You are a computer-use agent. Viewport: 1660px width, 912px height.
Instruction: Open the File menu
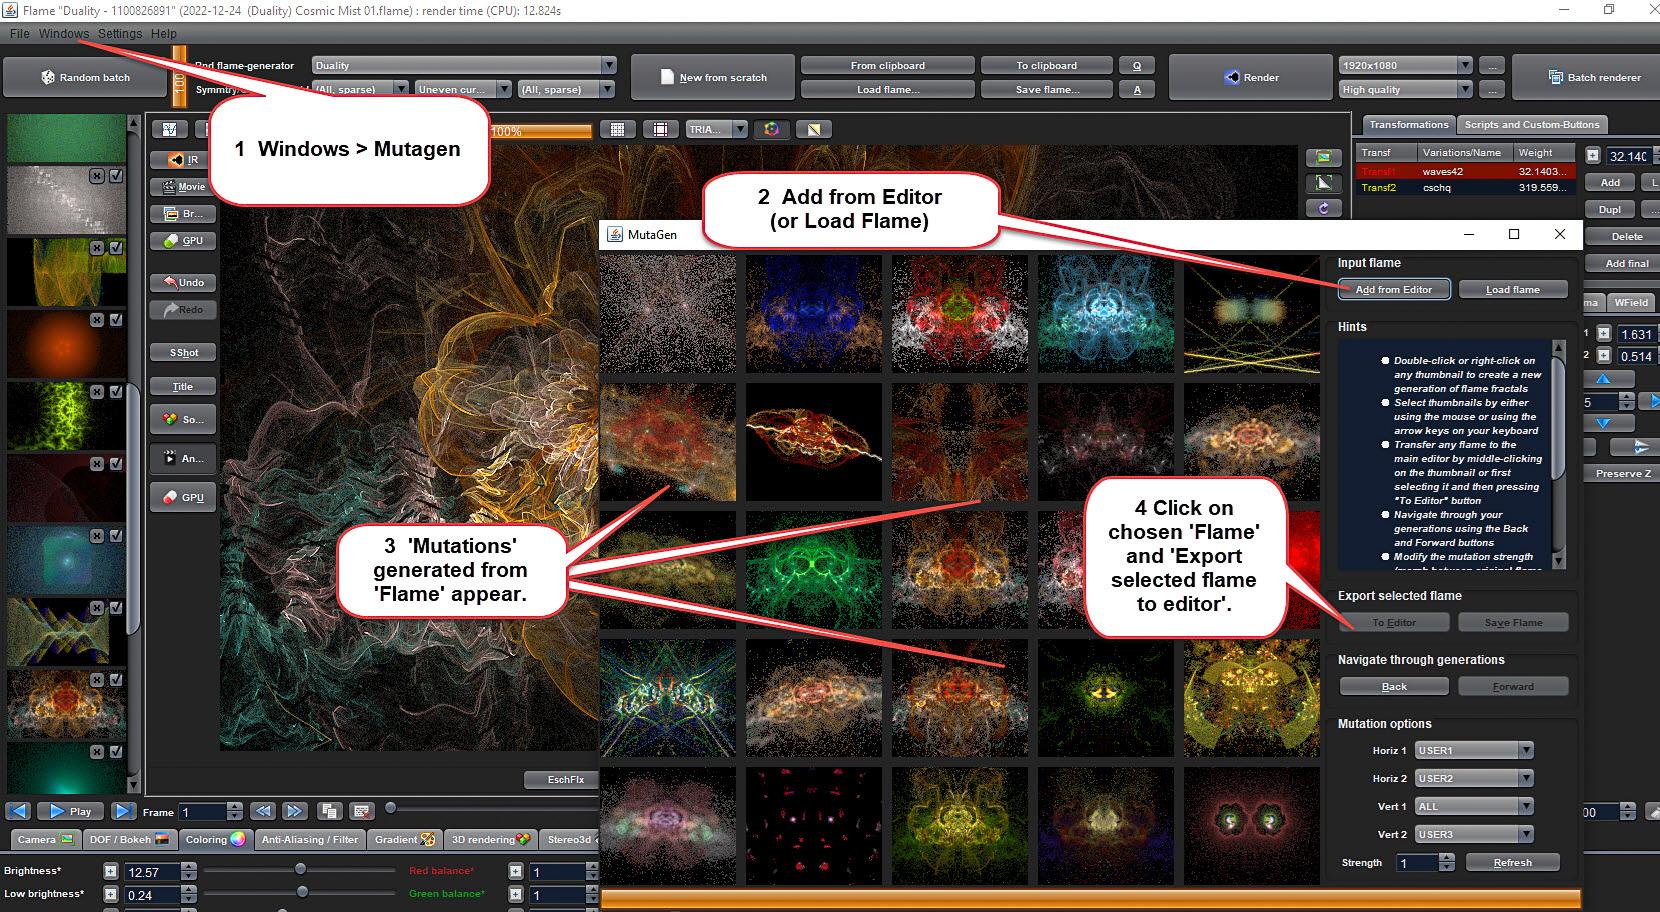[x=20, y=34]
